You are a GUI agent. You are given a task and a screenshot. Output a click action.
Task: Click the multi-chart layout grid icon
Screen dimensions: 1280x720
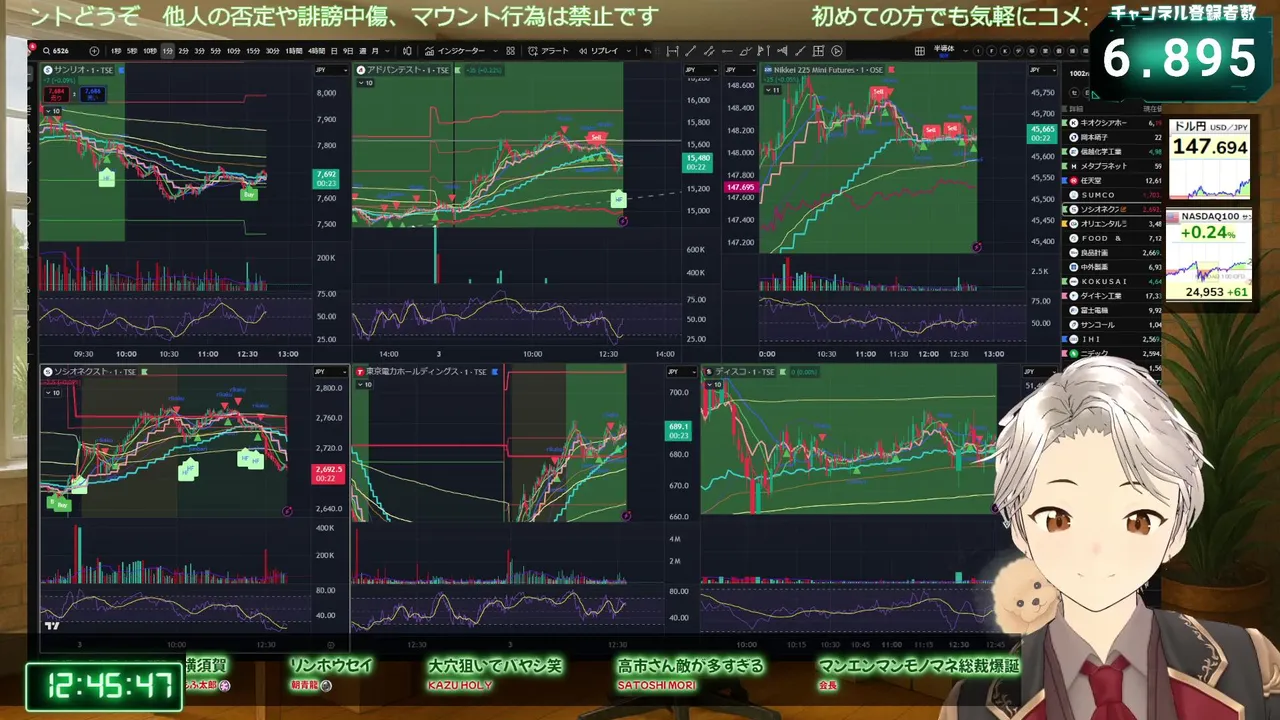pos(818,51)
